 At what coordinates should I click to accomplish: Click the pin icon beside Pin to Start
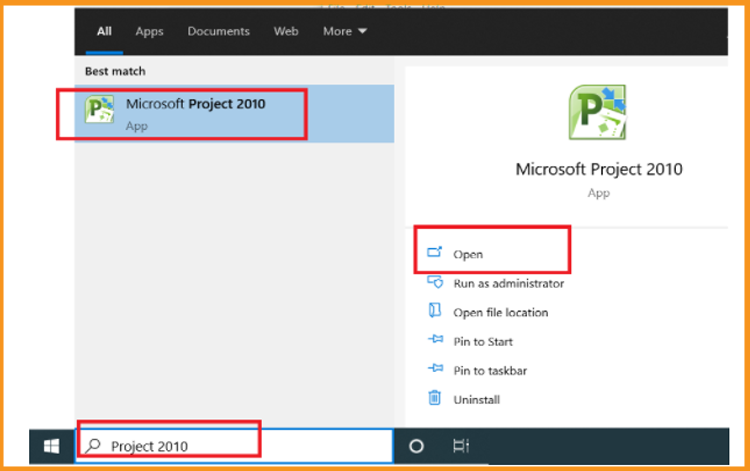pyautogui.click(x=435, y=339)
